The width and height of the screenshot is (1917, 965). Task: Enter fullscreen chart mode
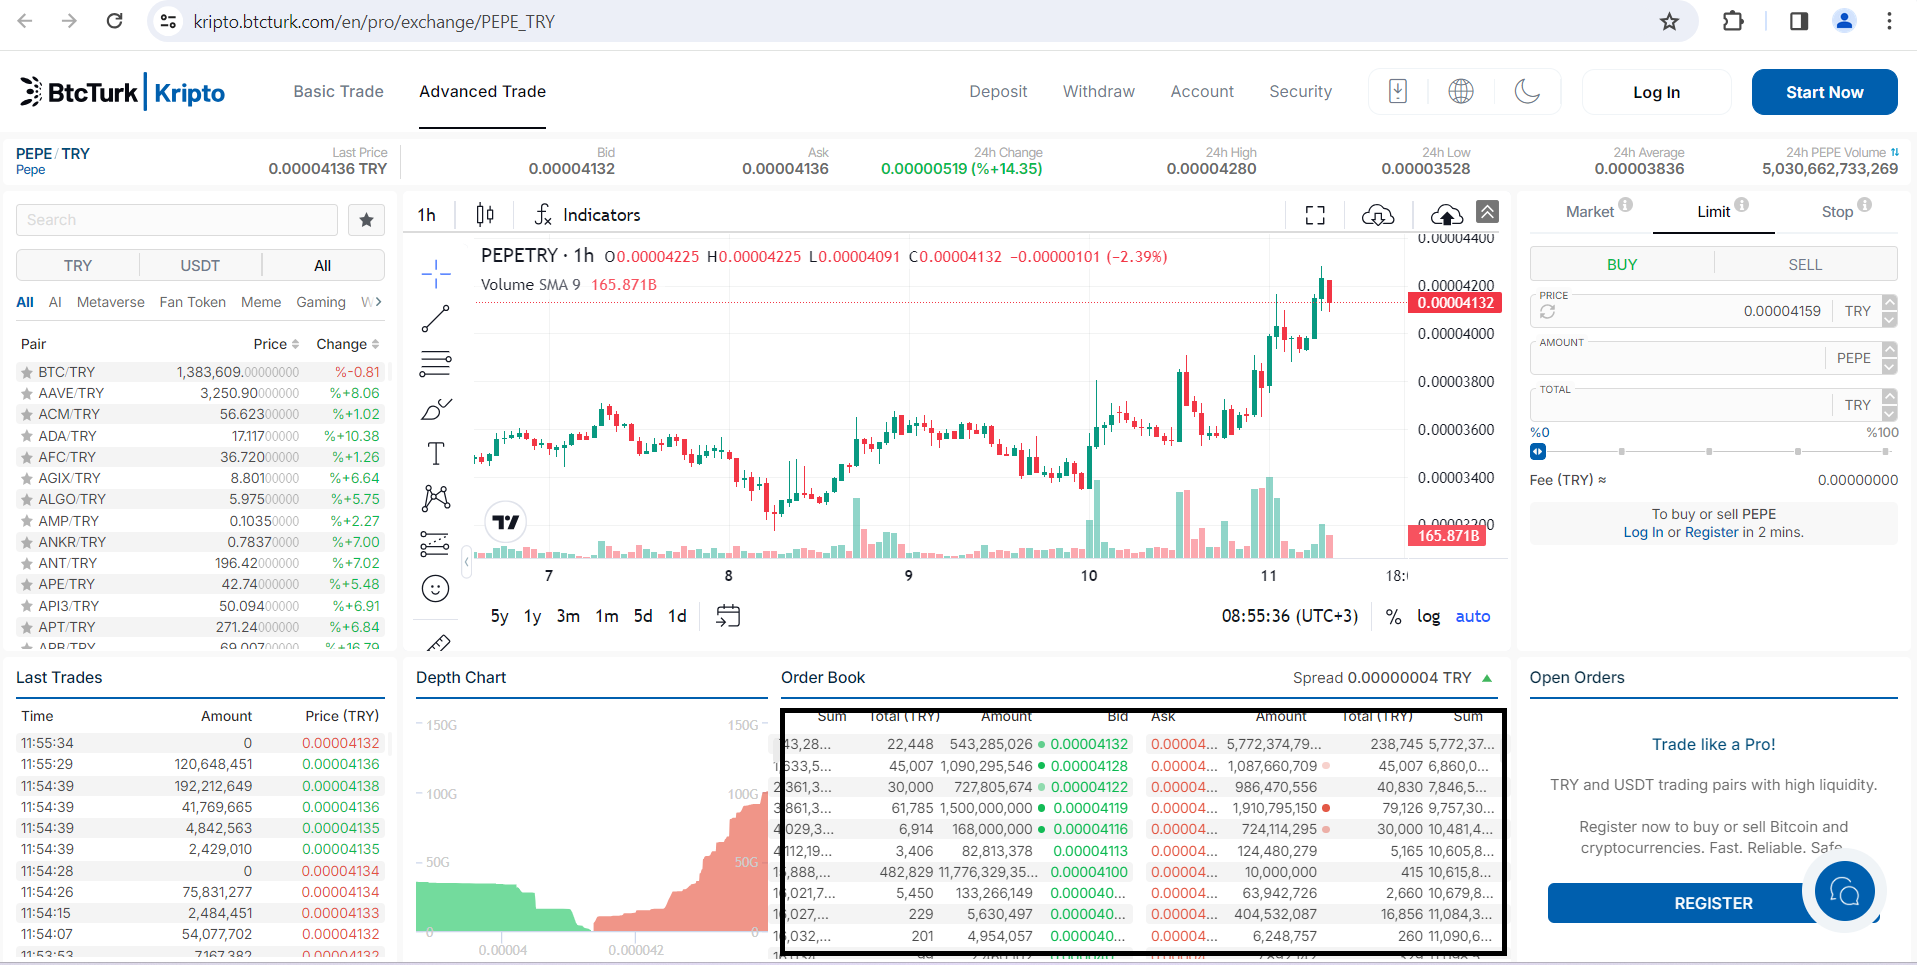tap(1315, 215)
